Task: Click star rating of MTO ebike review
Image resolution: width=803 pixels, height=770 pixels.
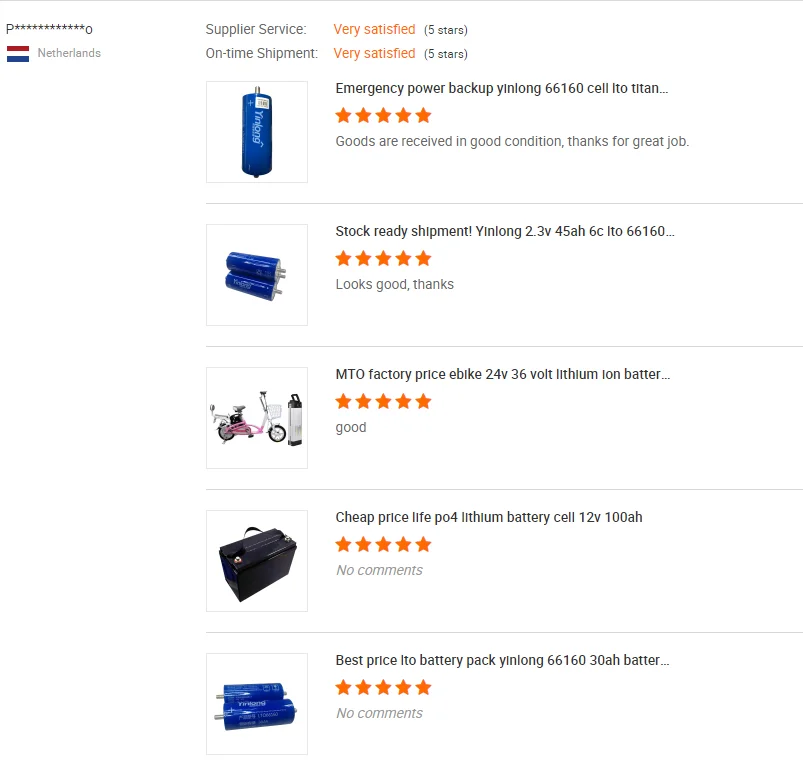Action: (384, 401)
